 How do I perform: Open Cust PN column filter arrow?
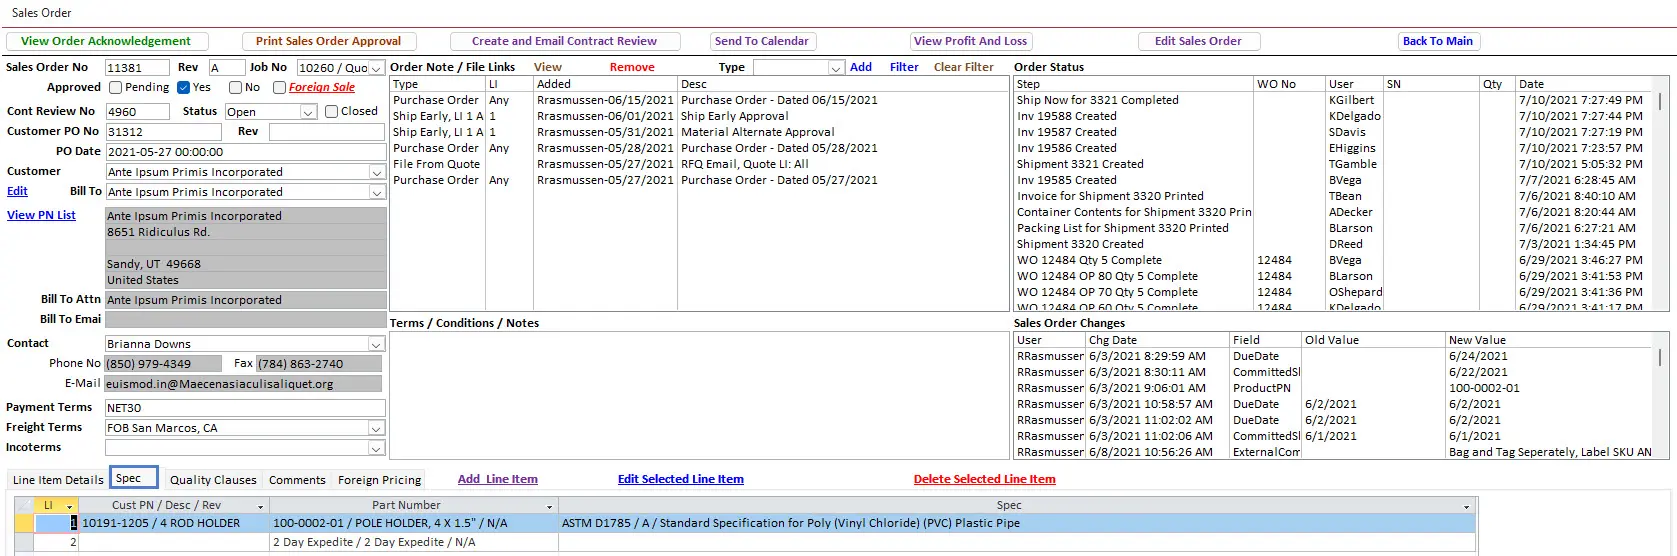261,506
